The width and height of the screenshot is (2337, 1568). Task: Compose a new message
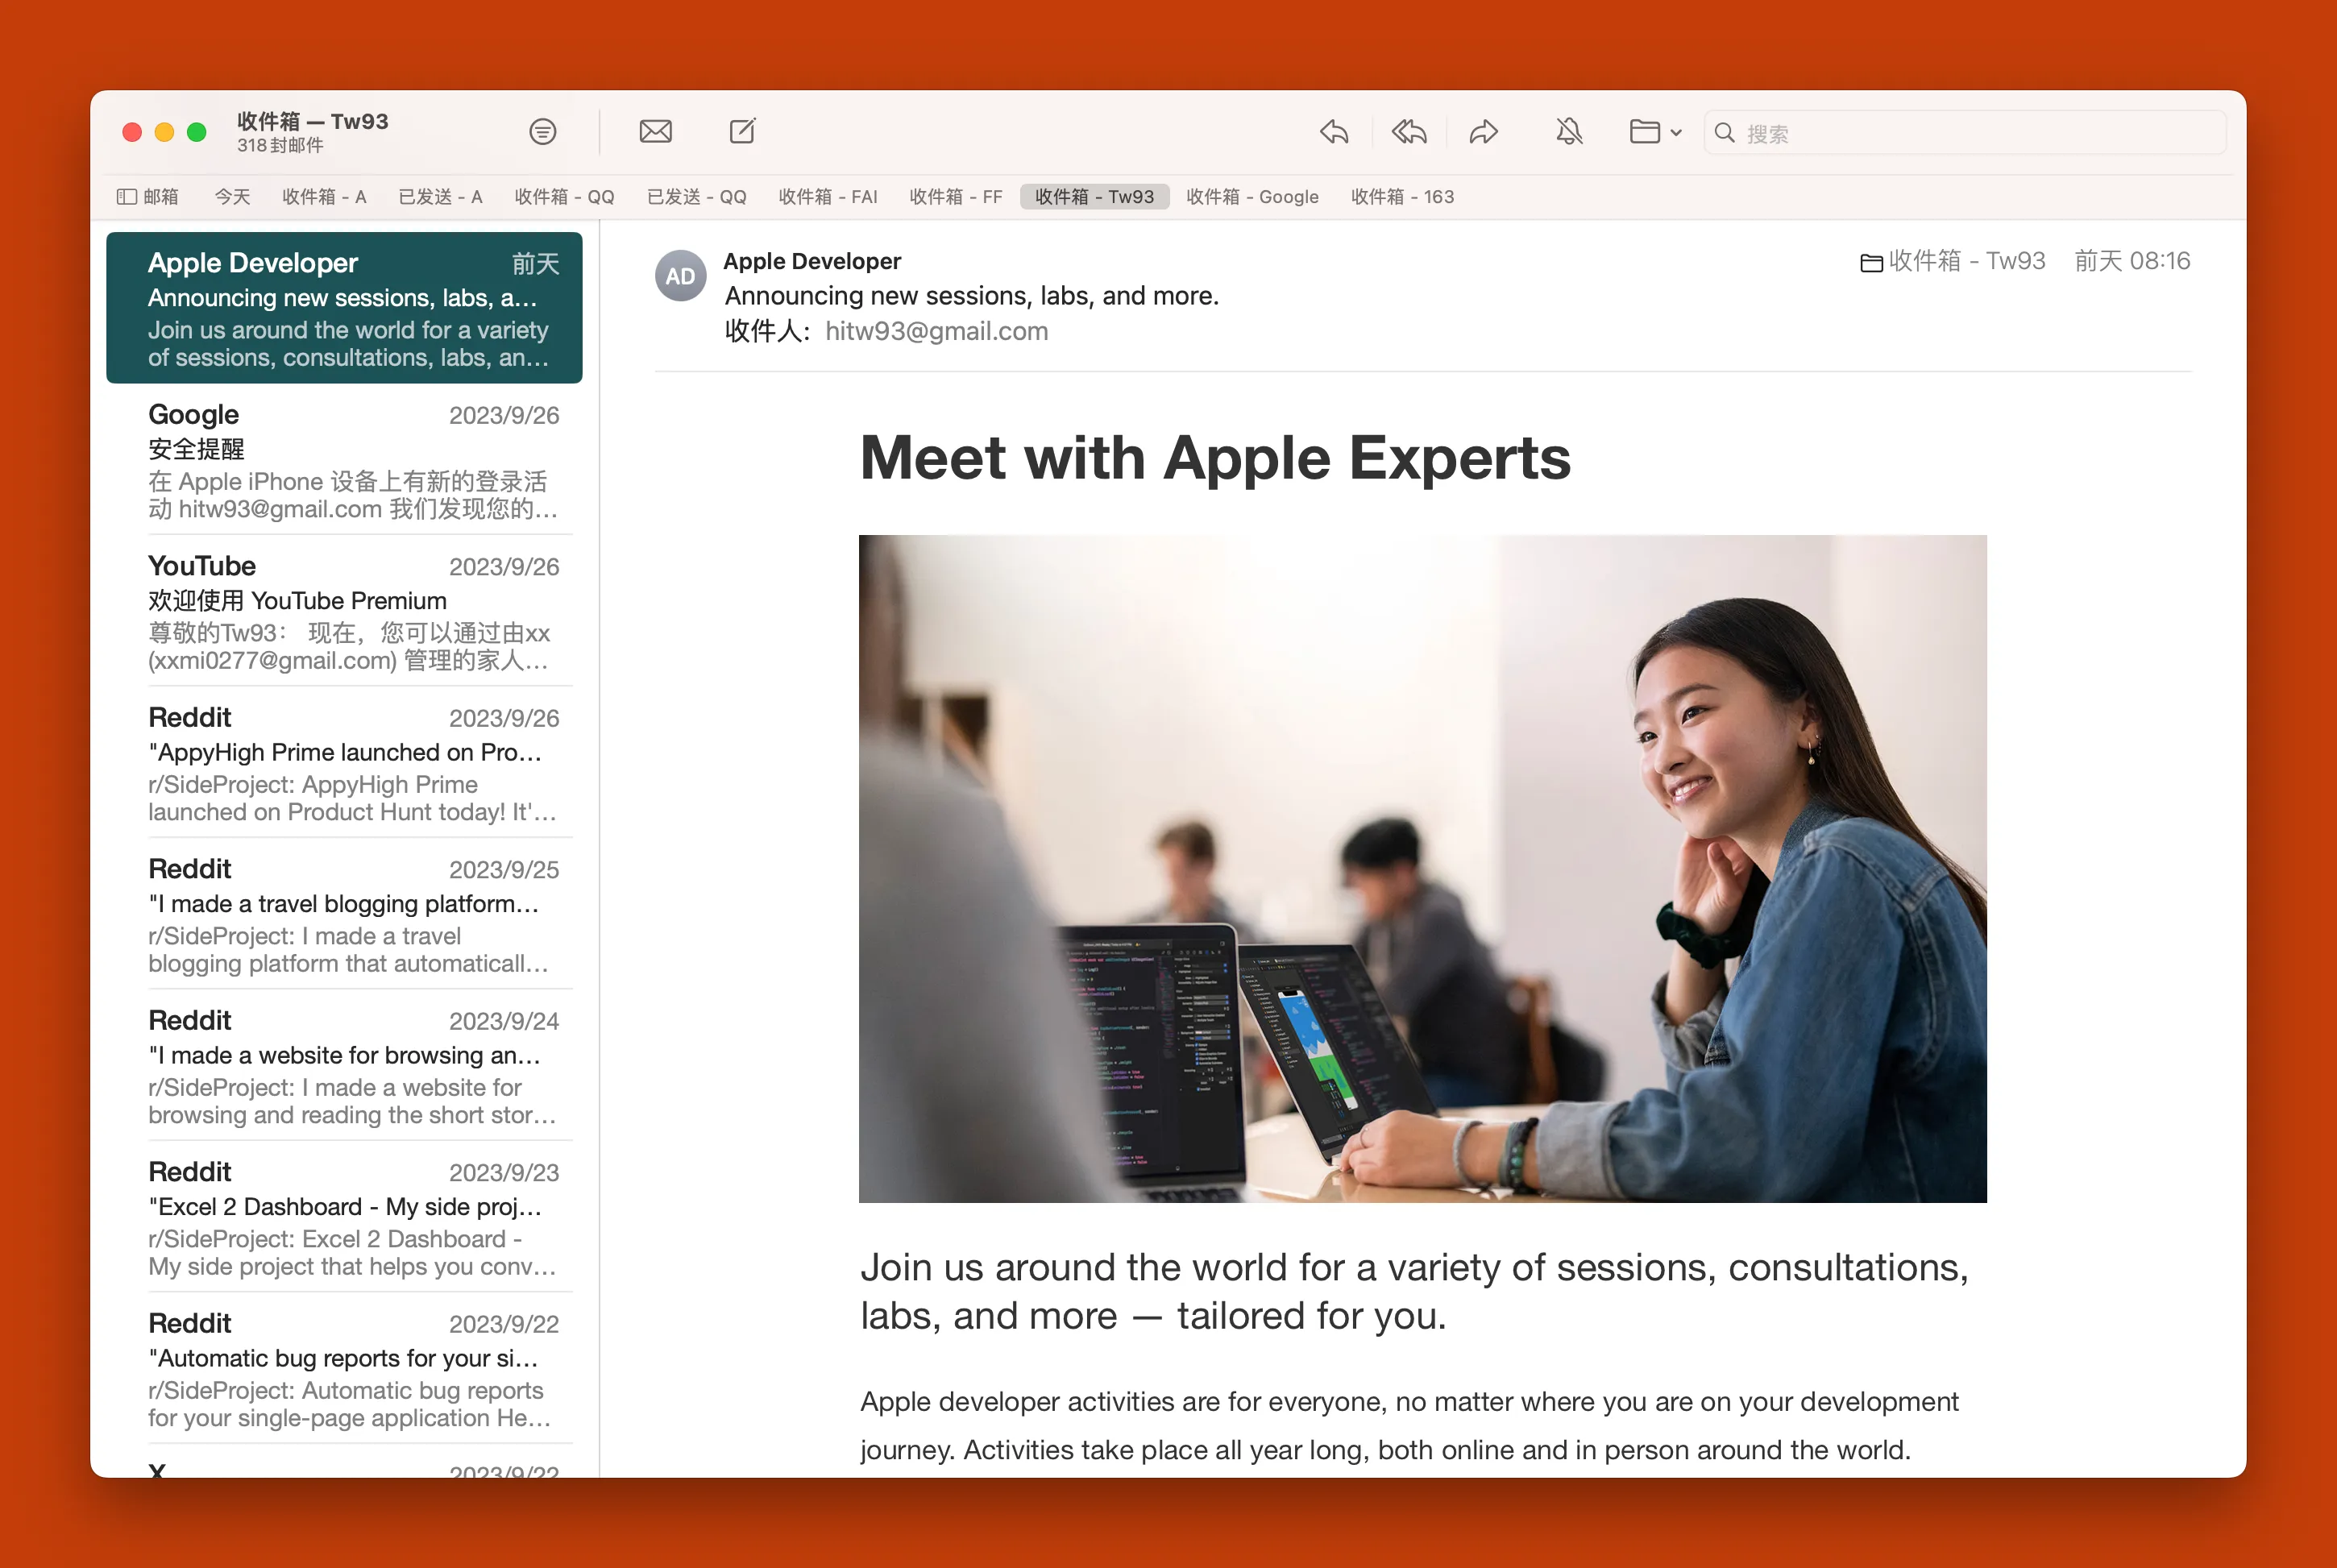(742, 132)
